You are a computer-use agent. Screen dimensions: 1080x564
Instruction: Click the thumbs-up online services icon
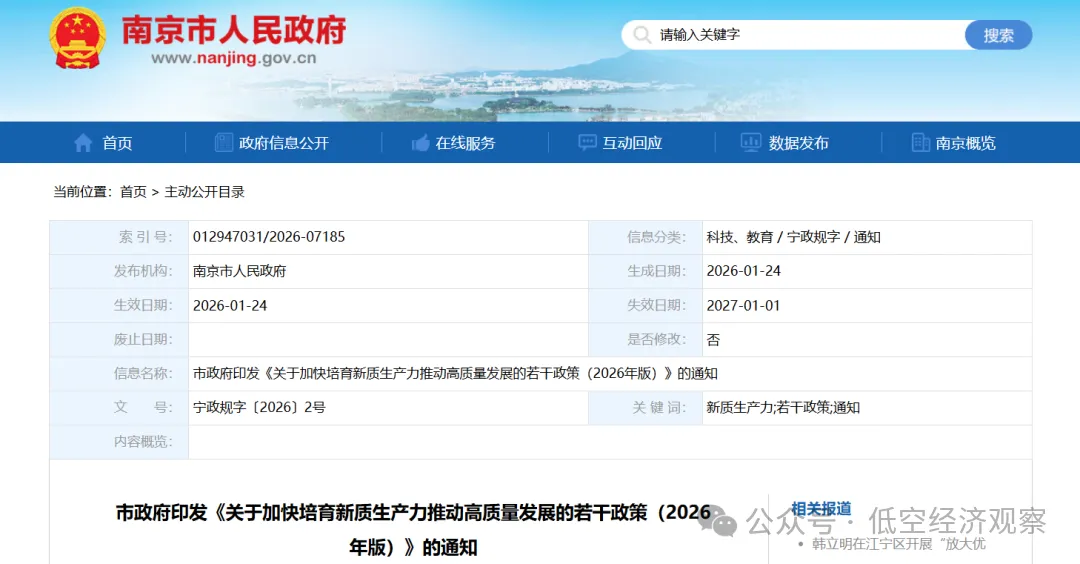tap(421, 143)
